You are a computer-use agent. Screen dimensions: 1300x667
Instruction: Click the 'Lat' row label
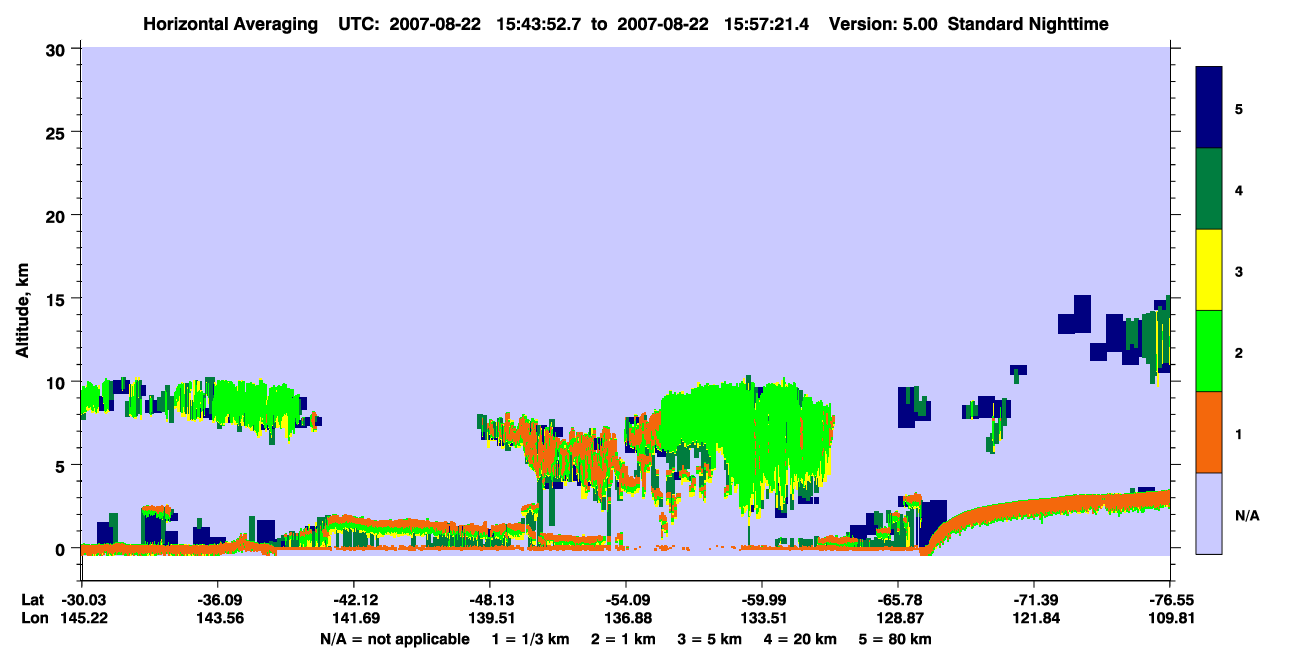point(33,600)
